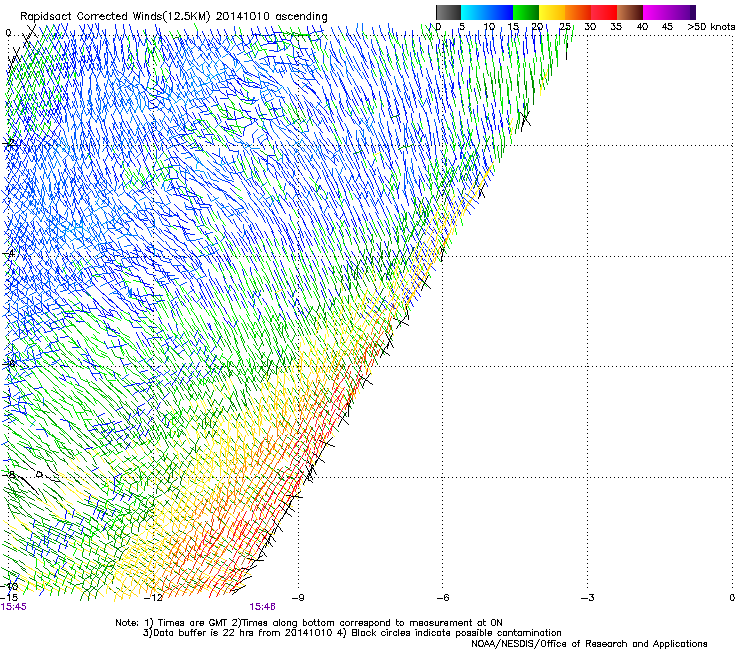The width and height of the screenshot is (740, 650).
Task: Click the purple '15:46' time label
Action: [262, 607]
